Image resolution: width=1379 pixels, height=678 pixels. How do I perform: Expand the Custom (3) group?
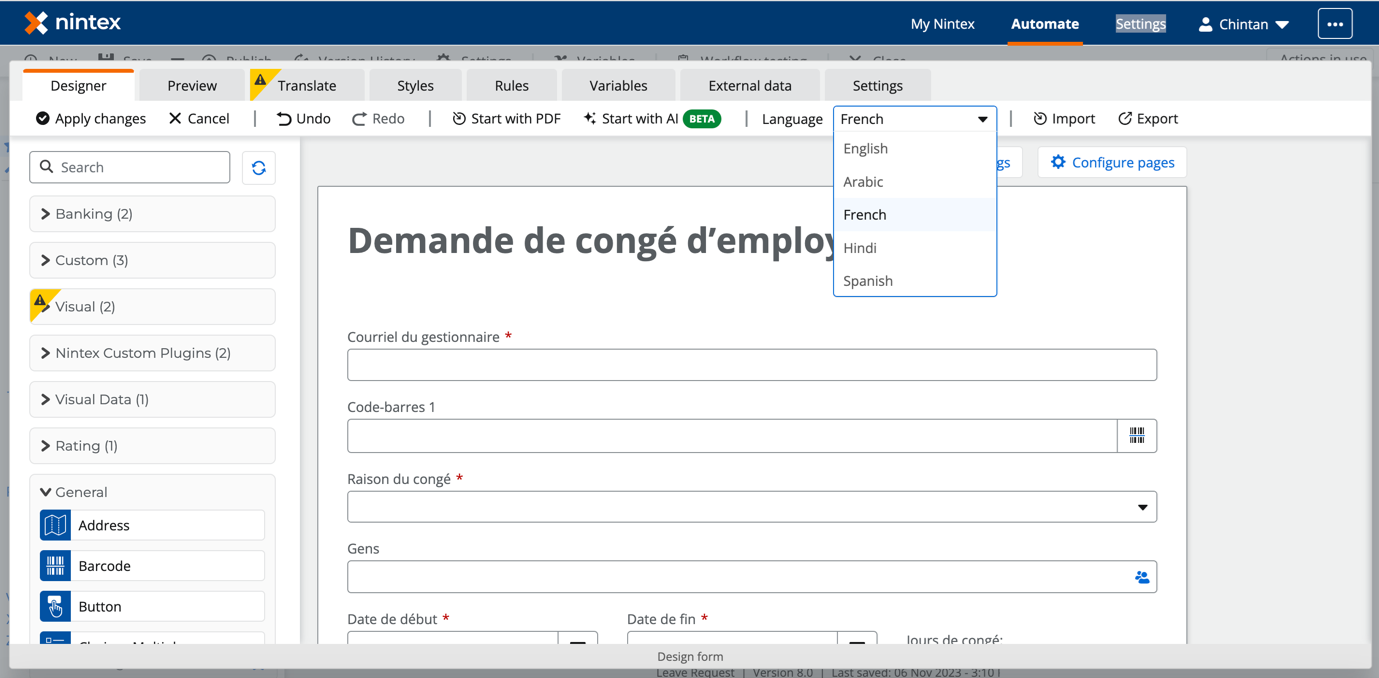[x=152, y=260]
